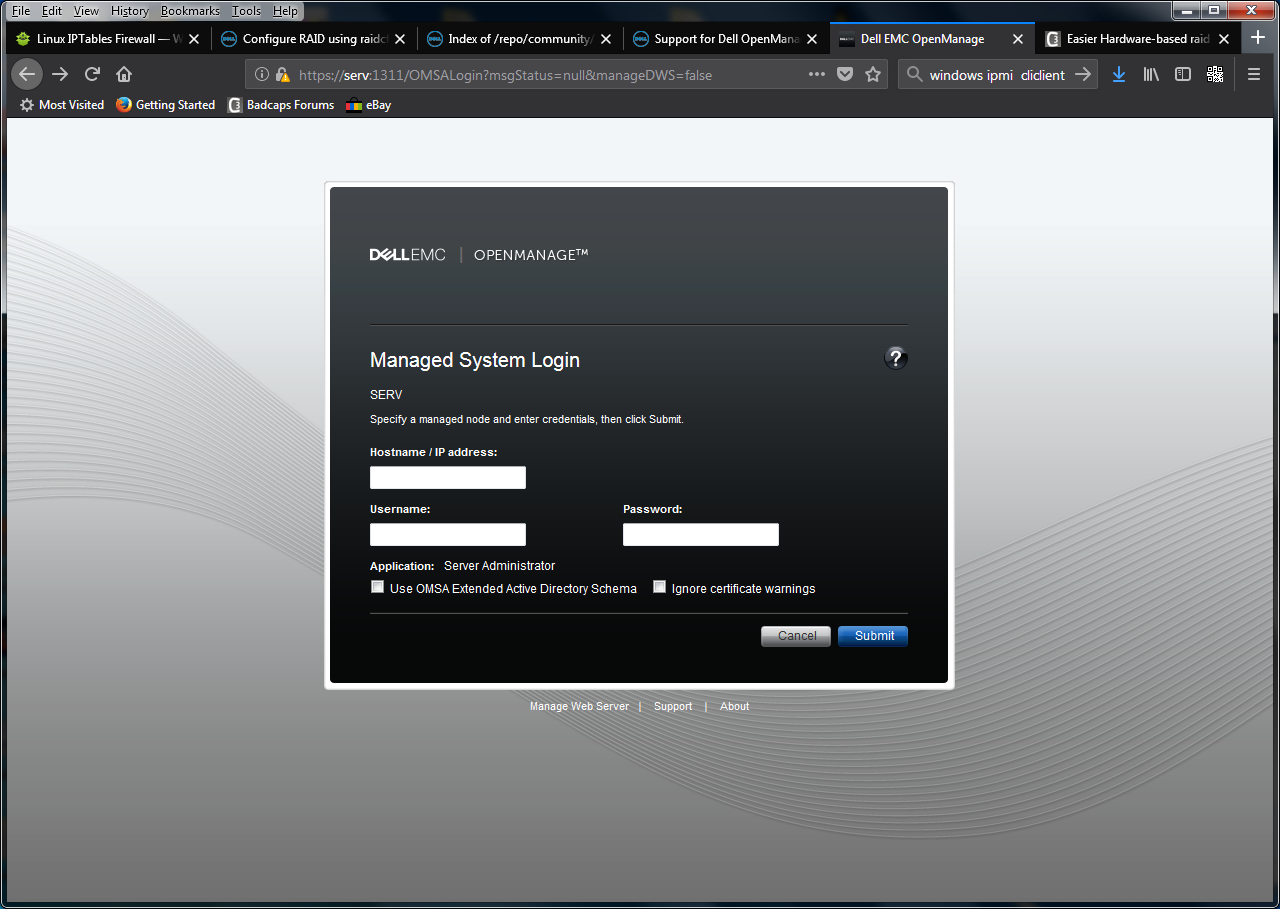Click the Submit button
Image resolution: width=1280 pixels, height=909 pixels.
[873, 636]
